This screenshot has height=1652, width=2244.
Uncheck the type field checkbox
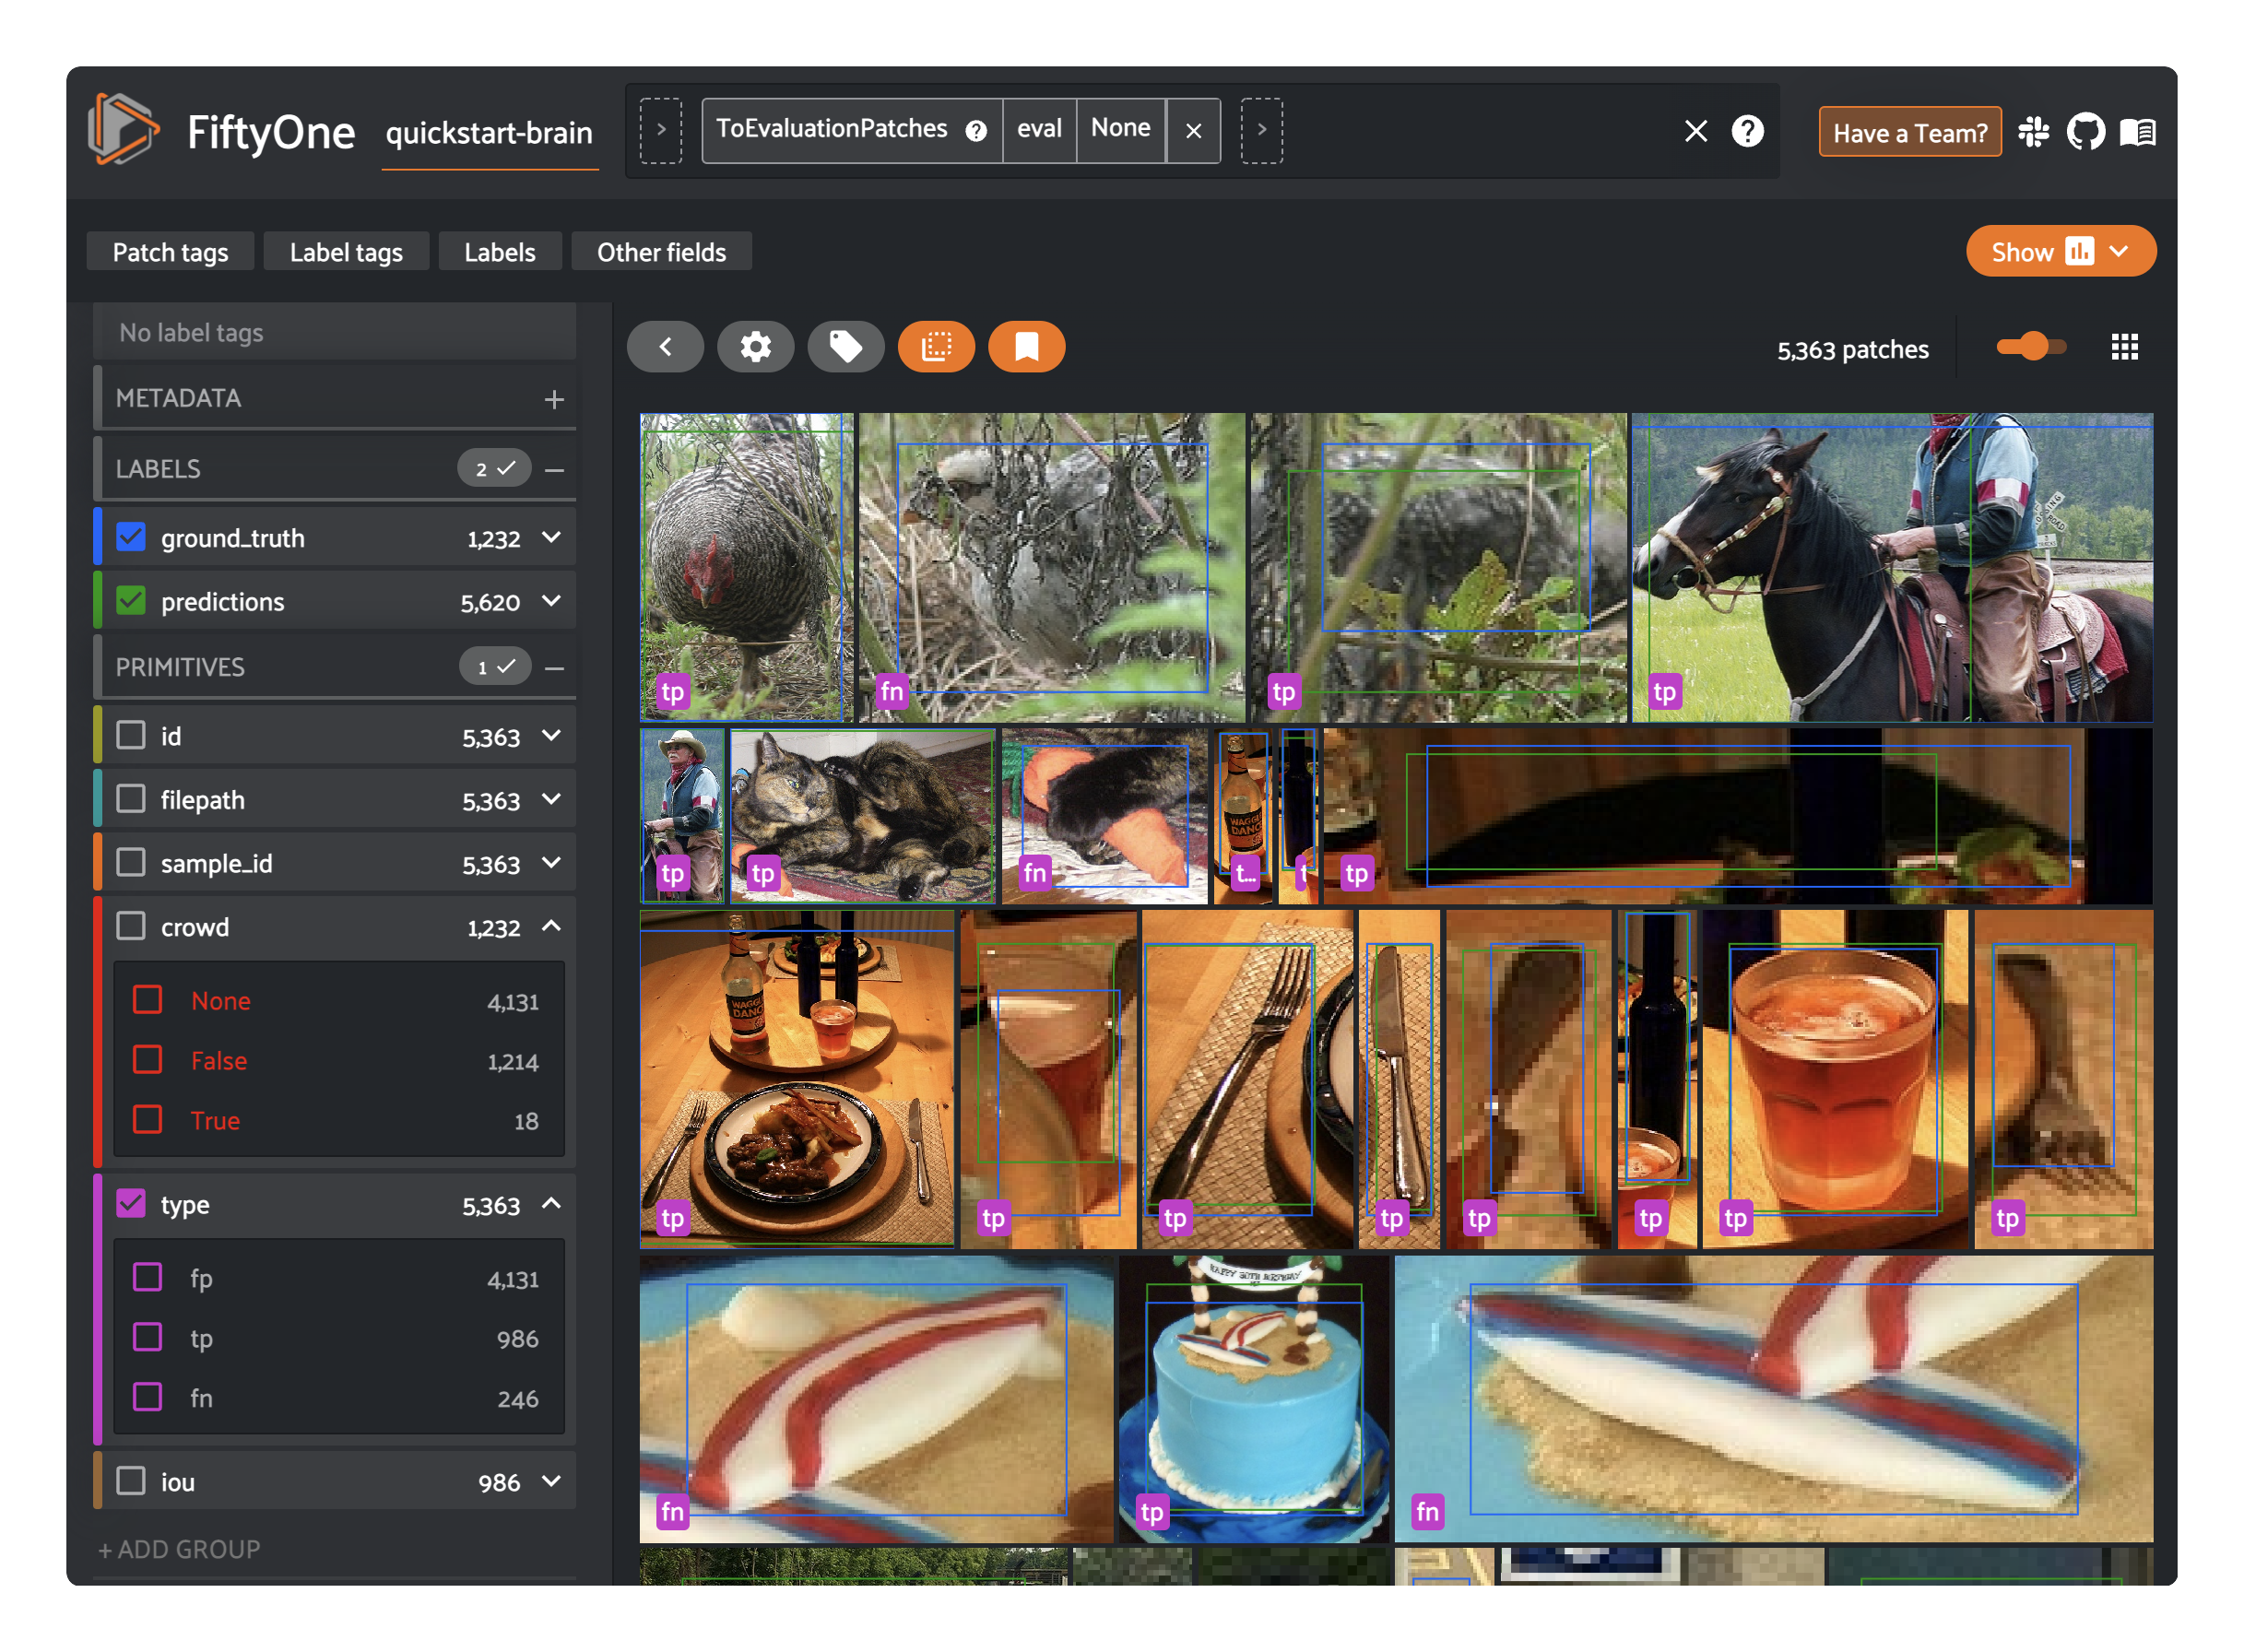131,1203
